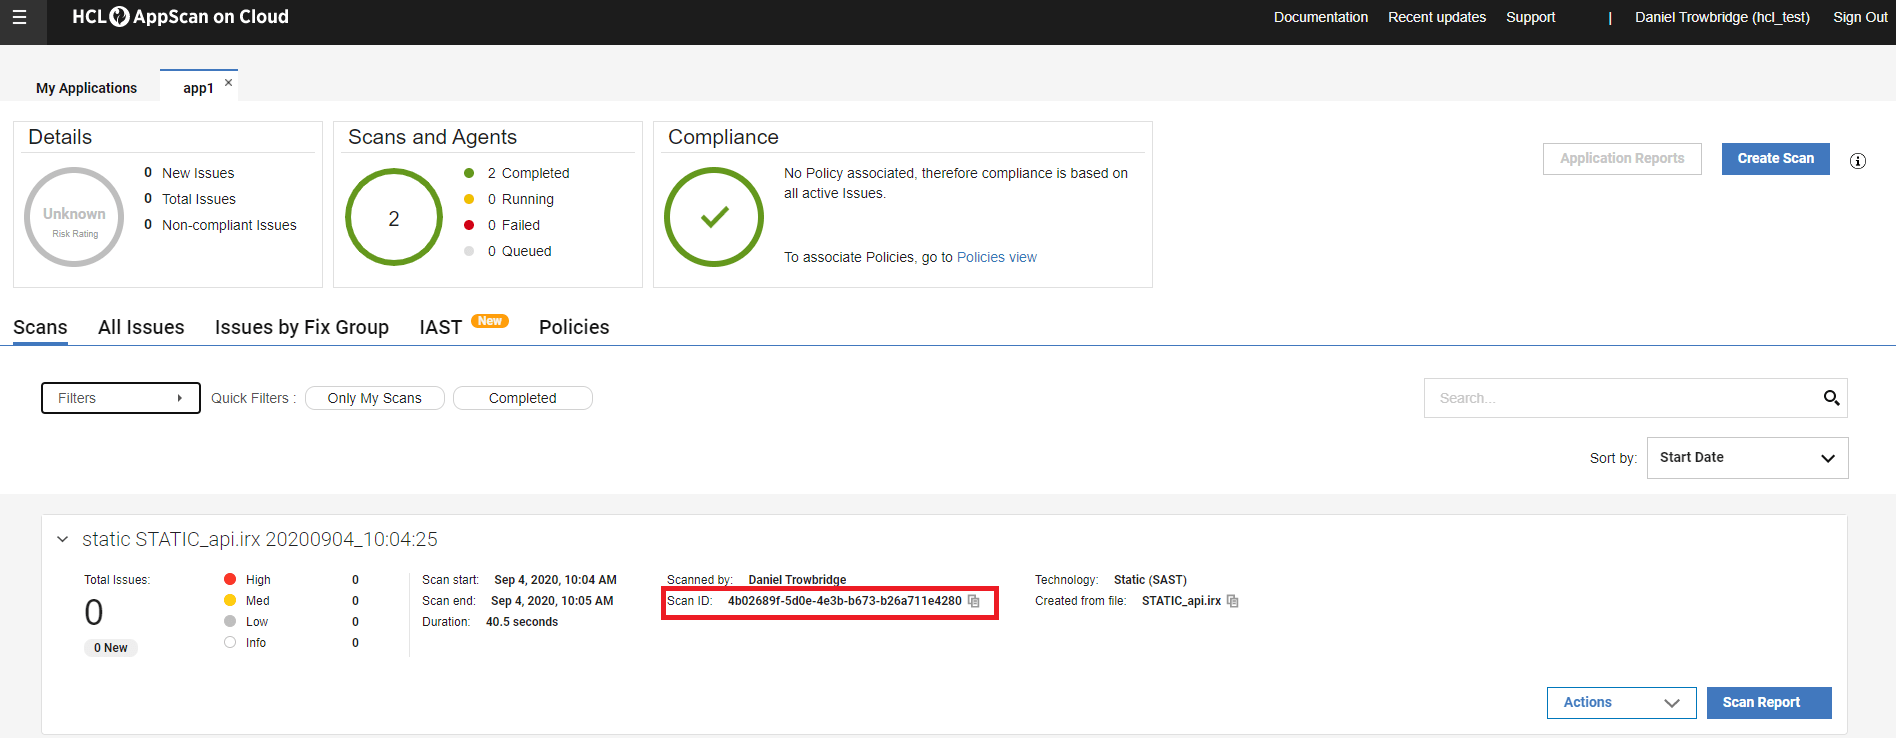This screenshot has width=1896, height=738.
Task: Toggle the Completed quick filter
Action: [522, 398]
